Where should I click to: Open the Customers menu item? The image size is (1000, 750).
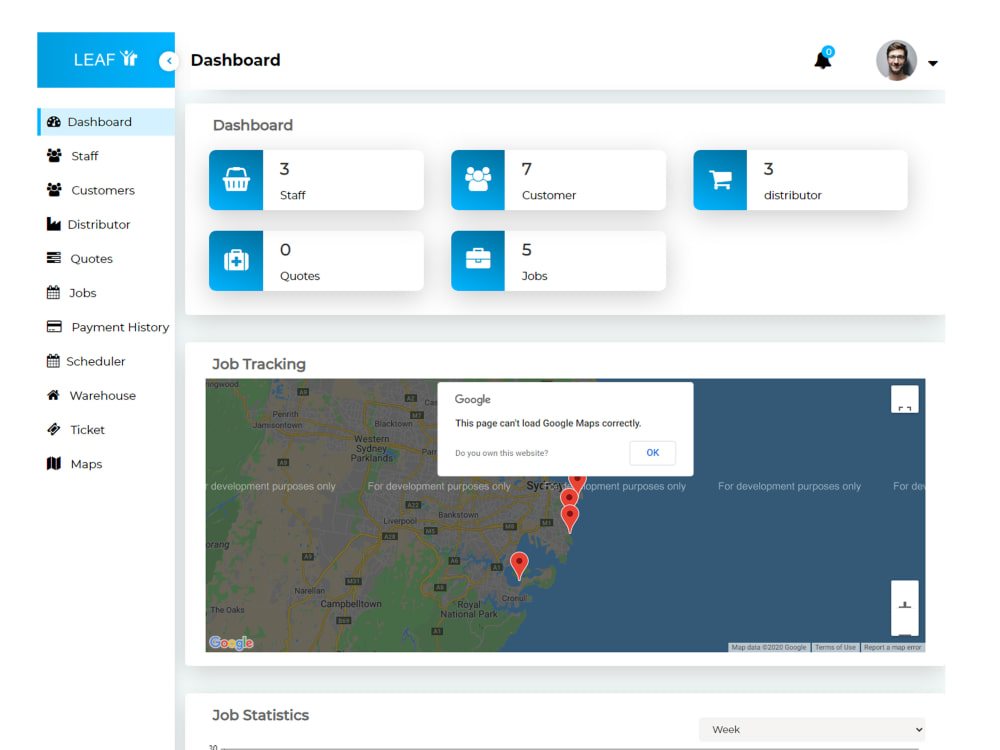106,190
